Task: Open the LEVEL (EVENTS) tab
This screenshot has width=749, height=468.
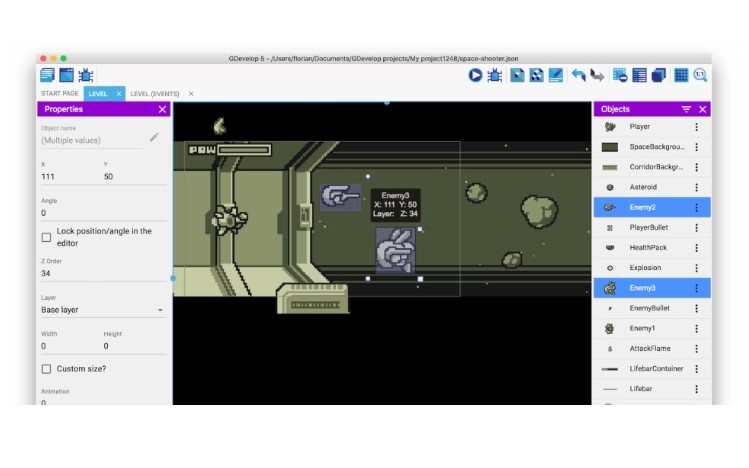Action: (x=155, y=94)
